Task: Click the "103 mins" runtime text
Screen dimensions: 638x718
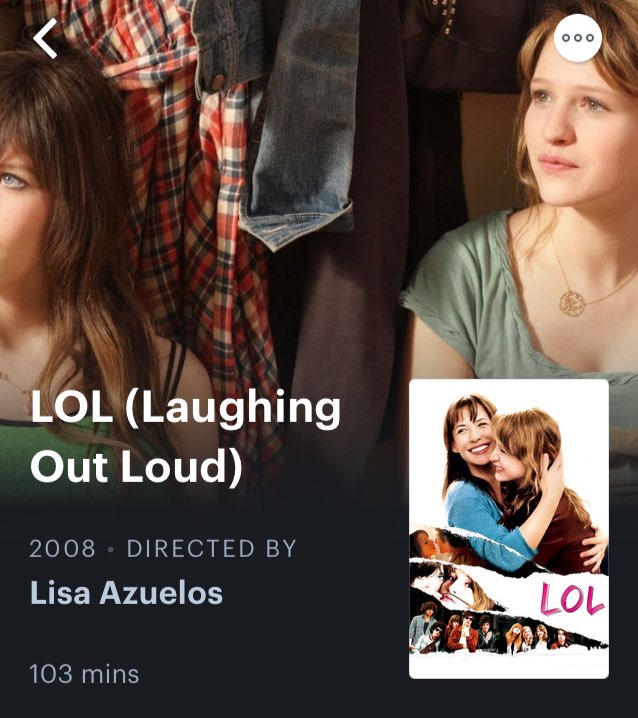Action: tap(84, 674)
